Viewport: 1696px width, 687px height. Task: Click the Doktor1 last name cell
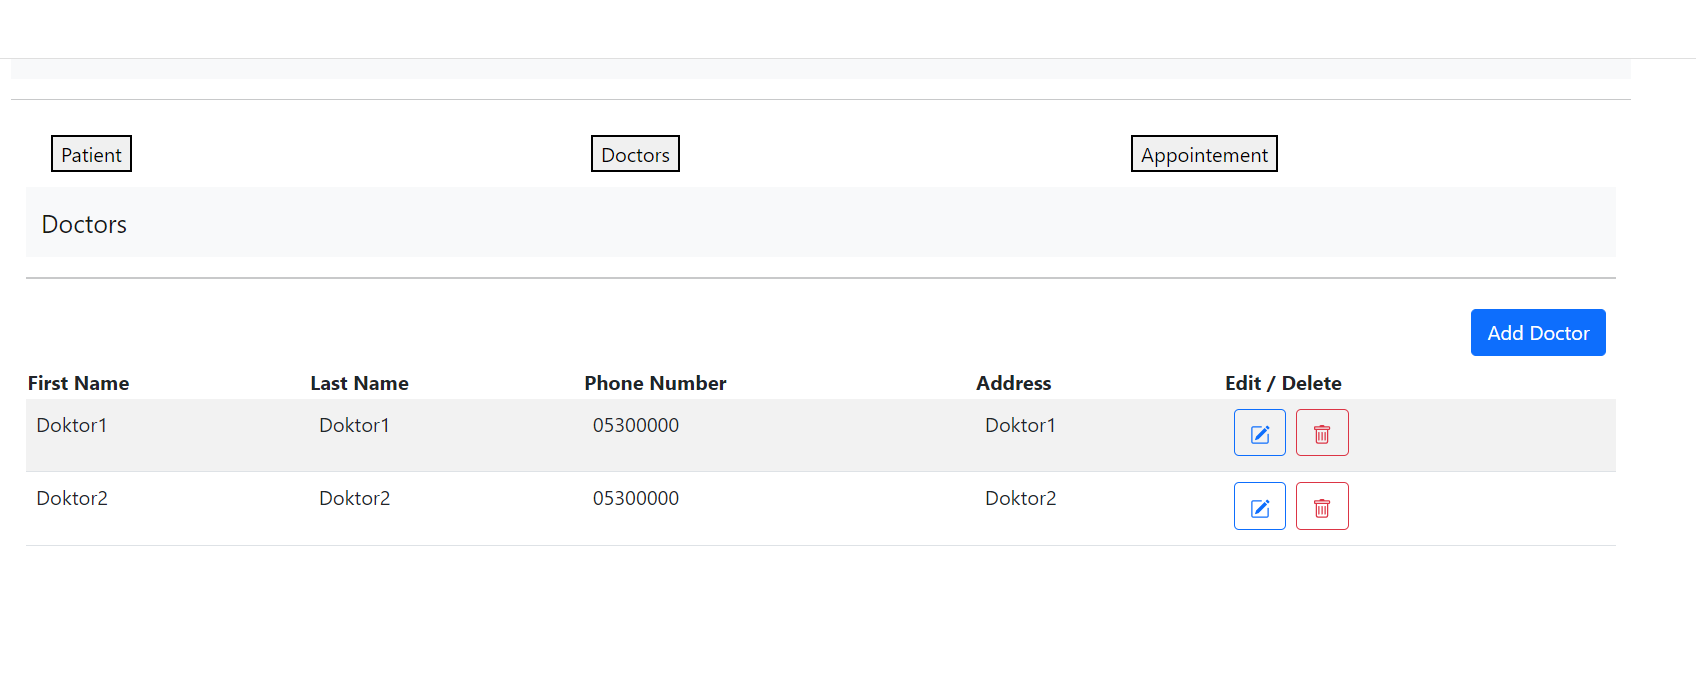[354, 425]
